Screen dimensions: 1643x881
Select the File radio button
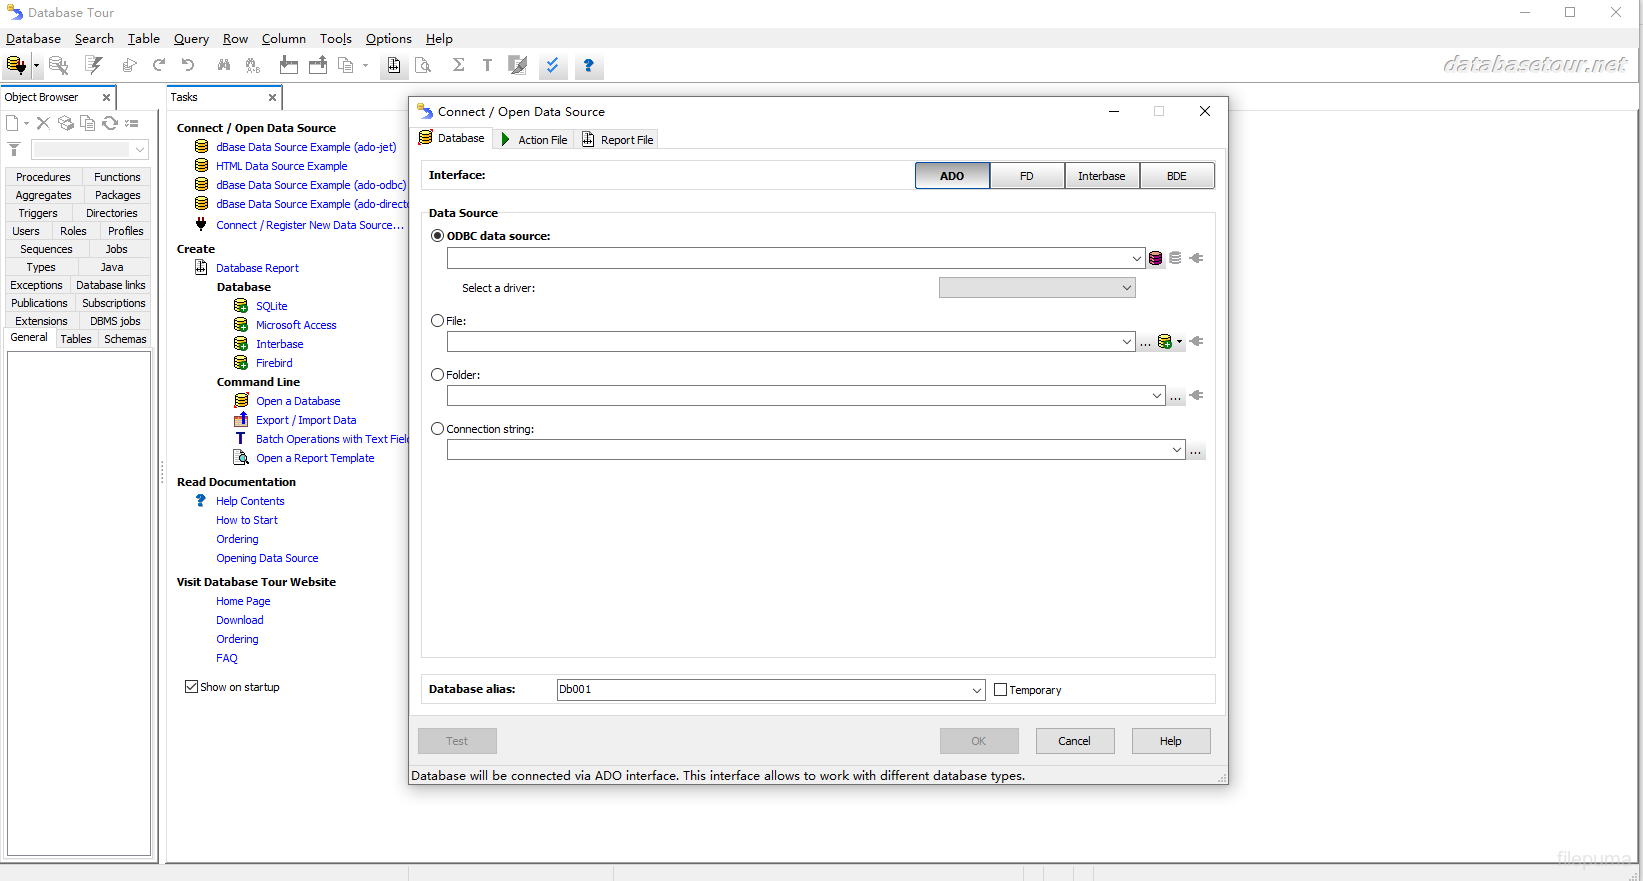[x=438, y=321]
